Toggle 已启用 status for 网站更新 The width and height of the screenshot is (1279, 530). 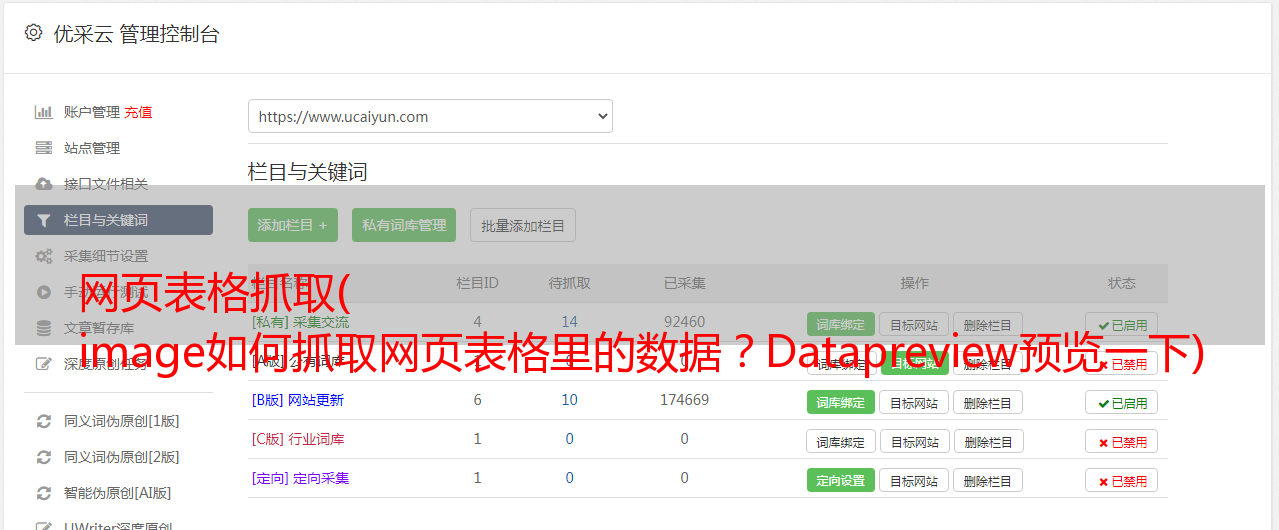pyautogui.click(x=1122, y=402)
